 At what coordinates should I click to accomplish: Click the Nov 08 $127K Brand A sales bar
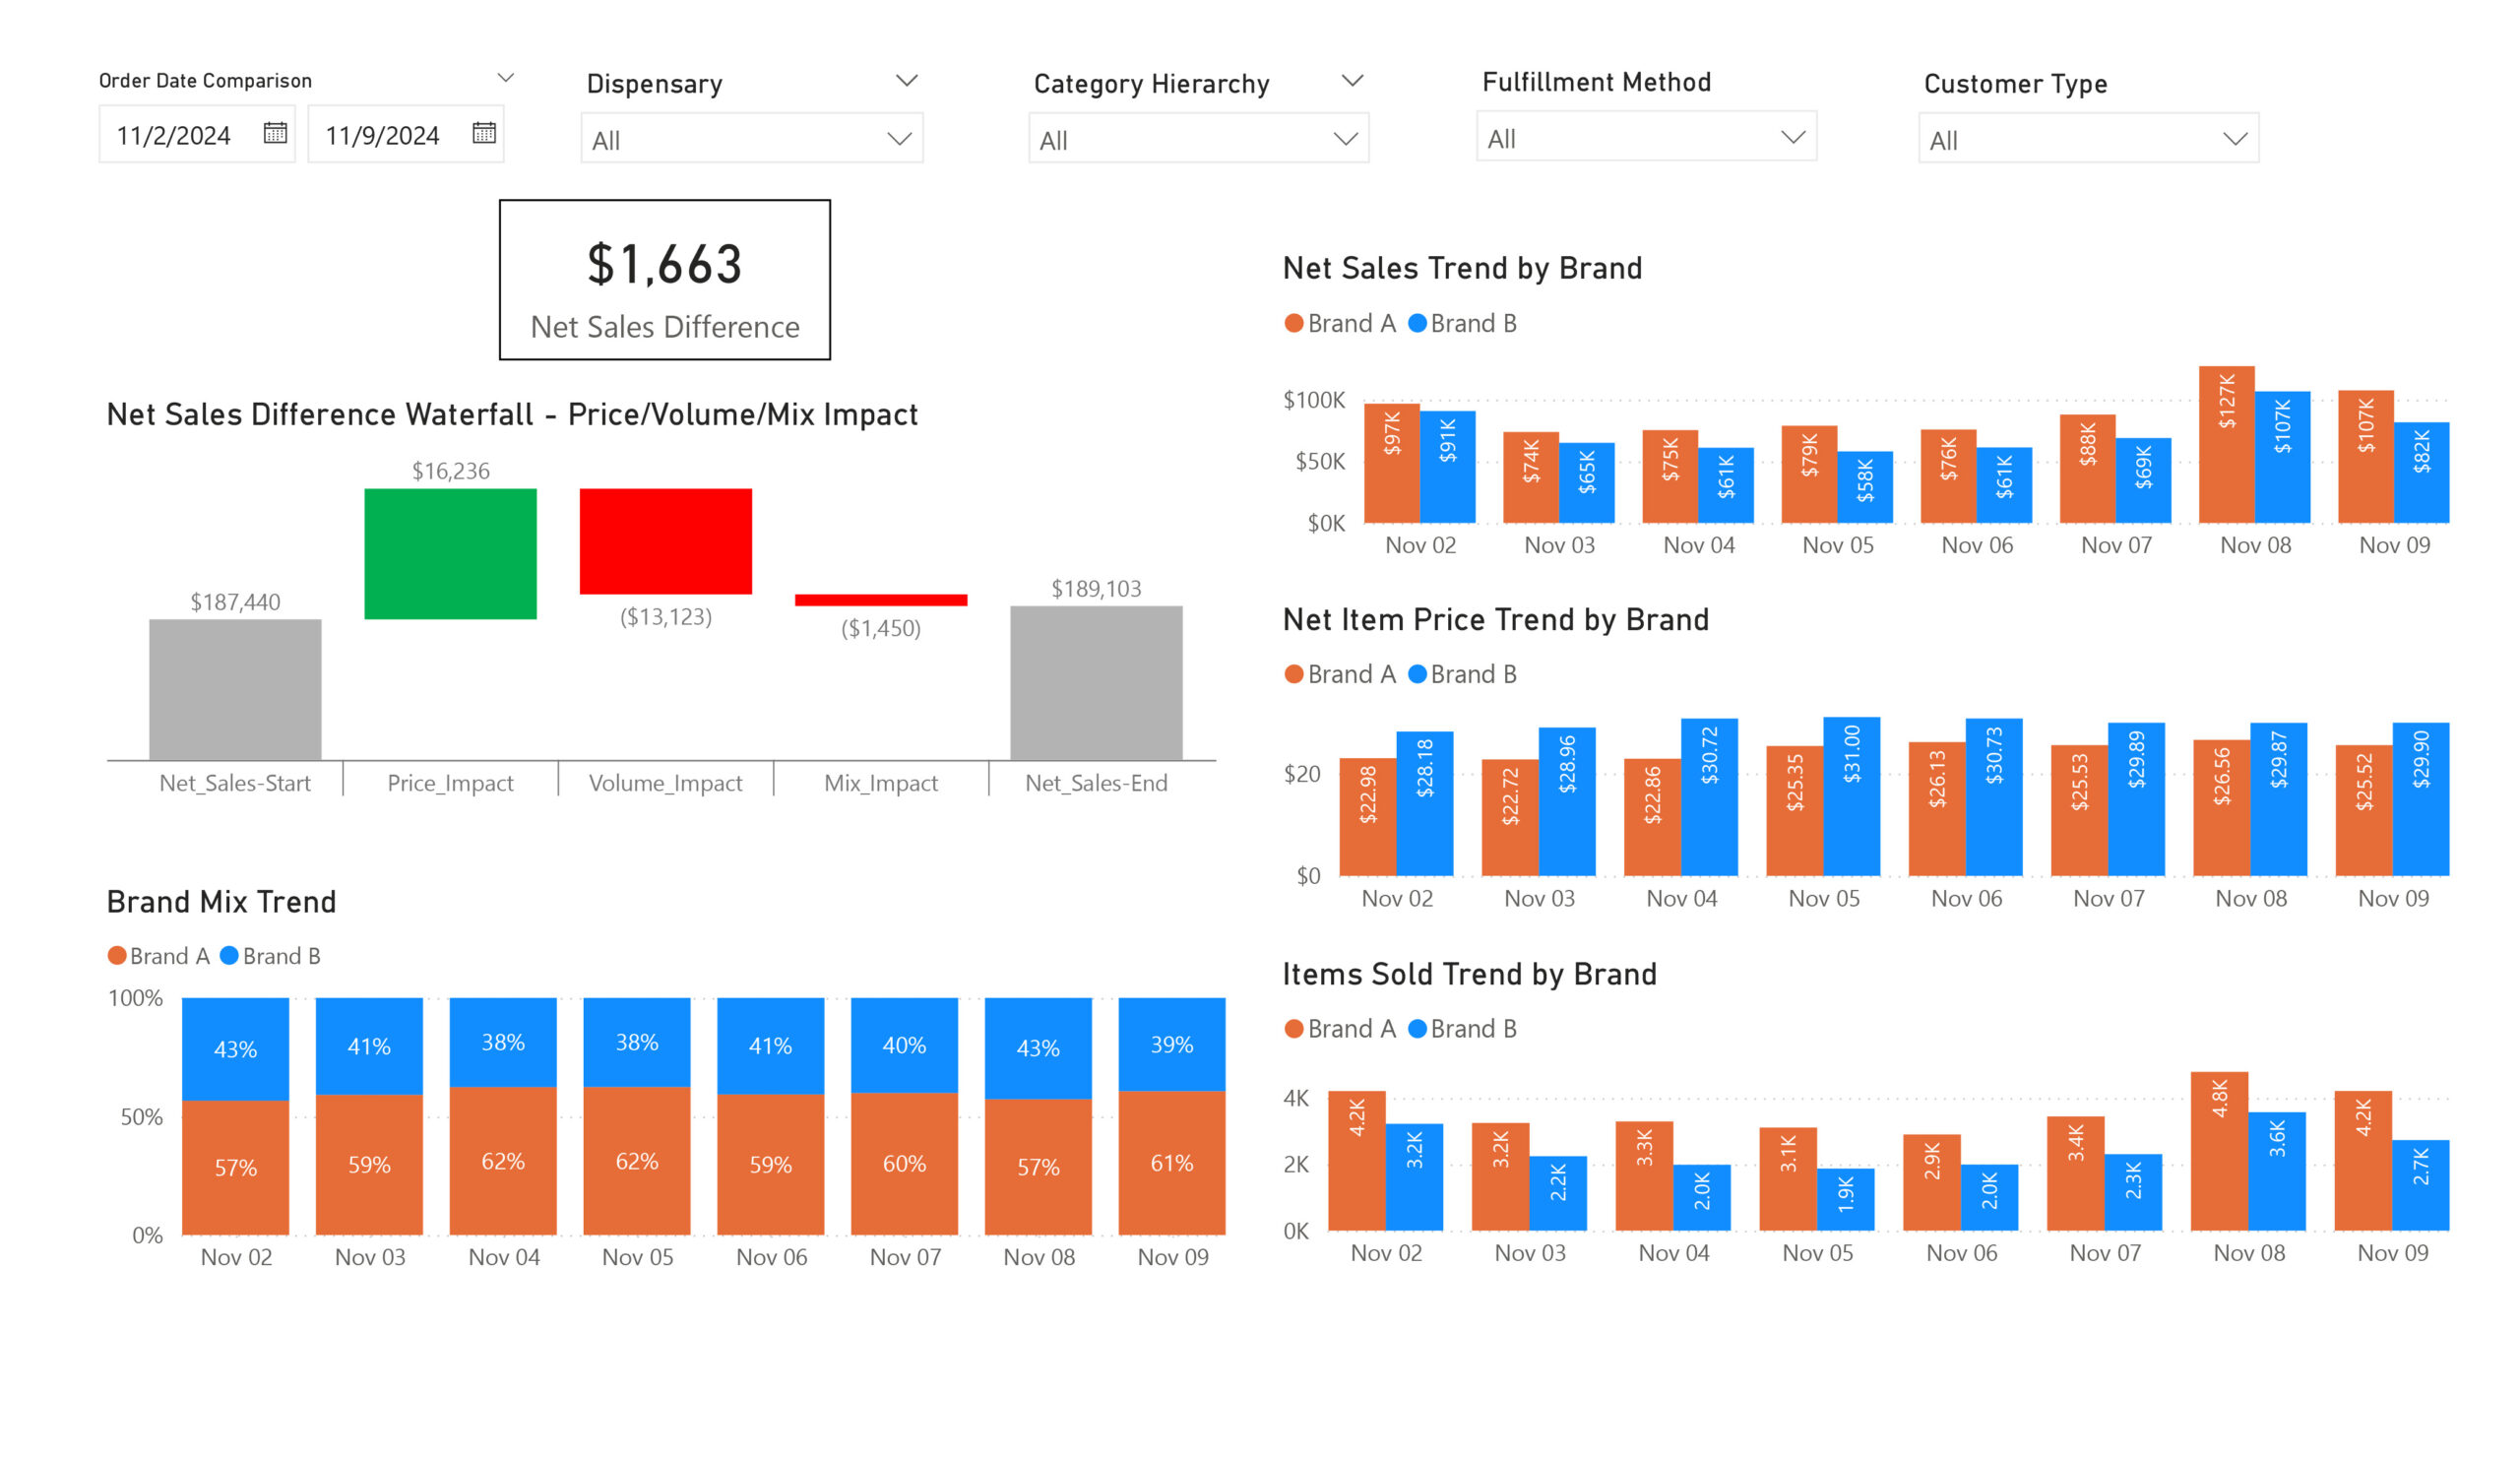pos(2226,445)
